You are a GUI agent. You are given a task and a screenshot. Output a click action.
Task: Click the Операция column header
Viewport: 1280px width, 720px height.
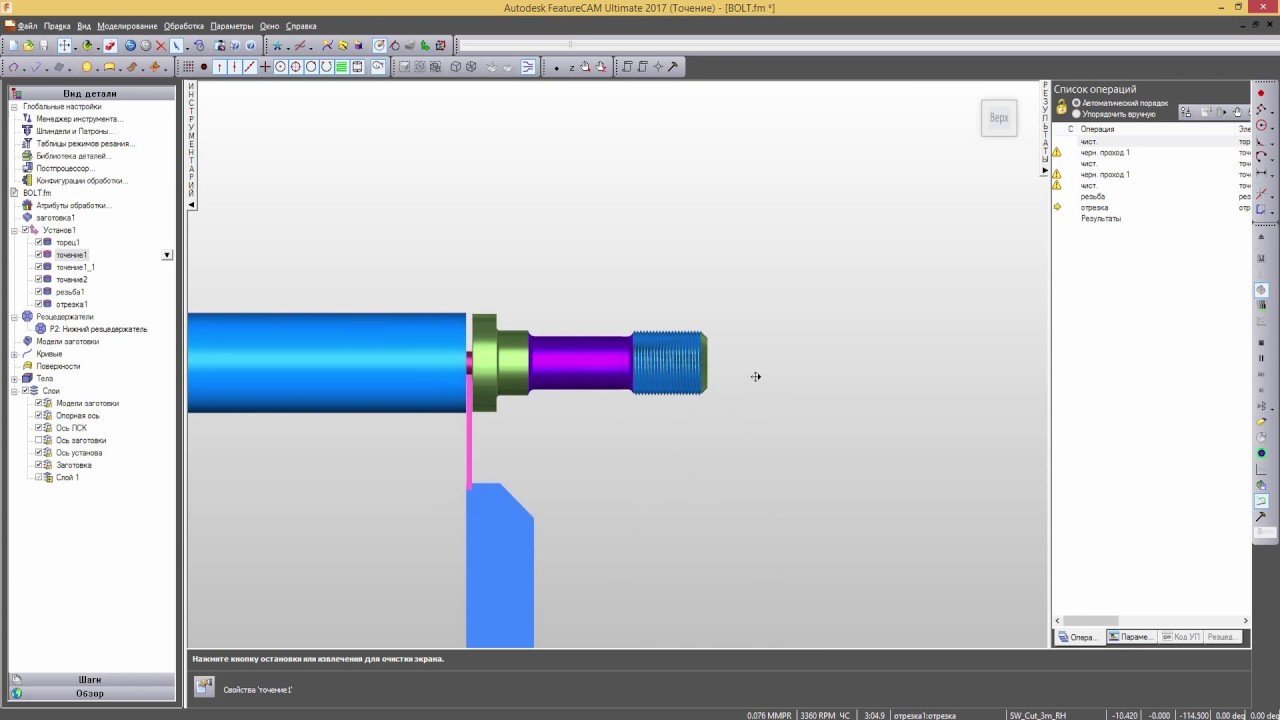(1097, 129)
